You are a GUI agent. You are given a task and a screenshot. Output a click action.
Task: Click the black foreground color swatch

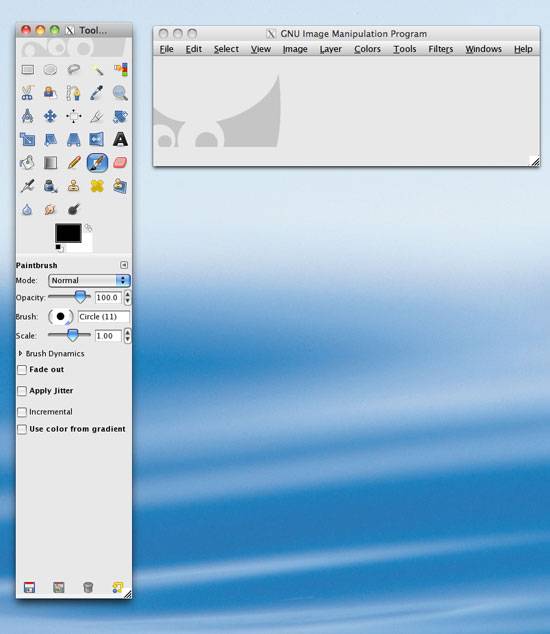coord(68,233)
